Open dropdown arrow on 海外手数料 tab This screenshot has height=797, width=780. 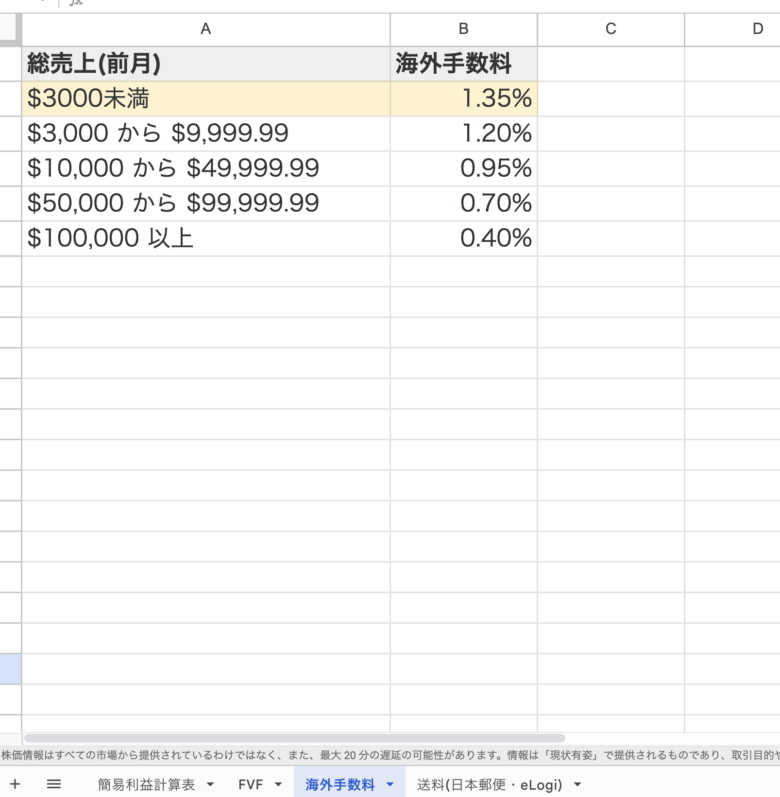click(x=390, y=784)
